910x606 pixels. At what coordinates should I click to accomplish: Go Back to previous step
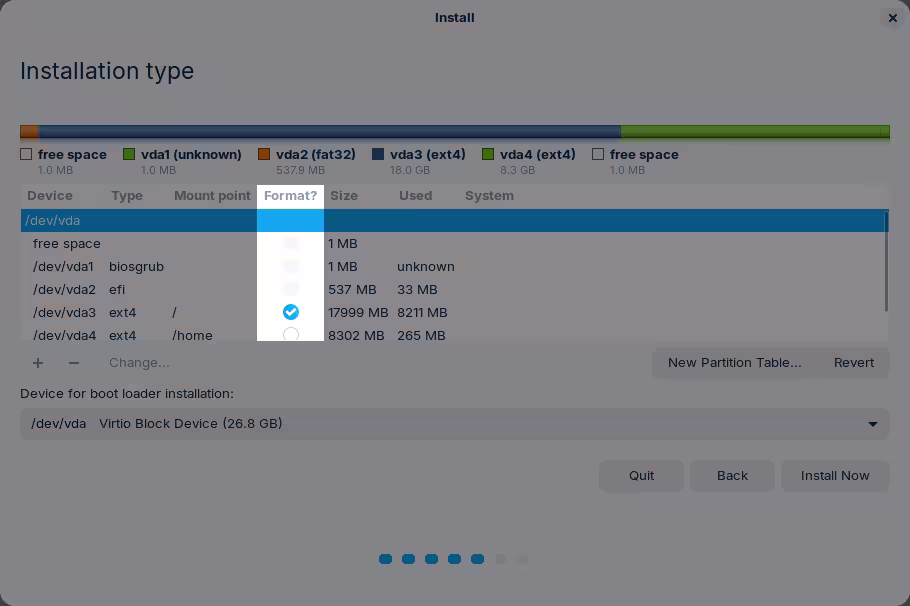[x=732, y=476]
